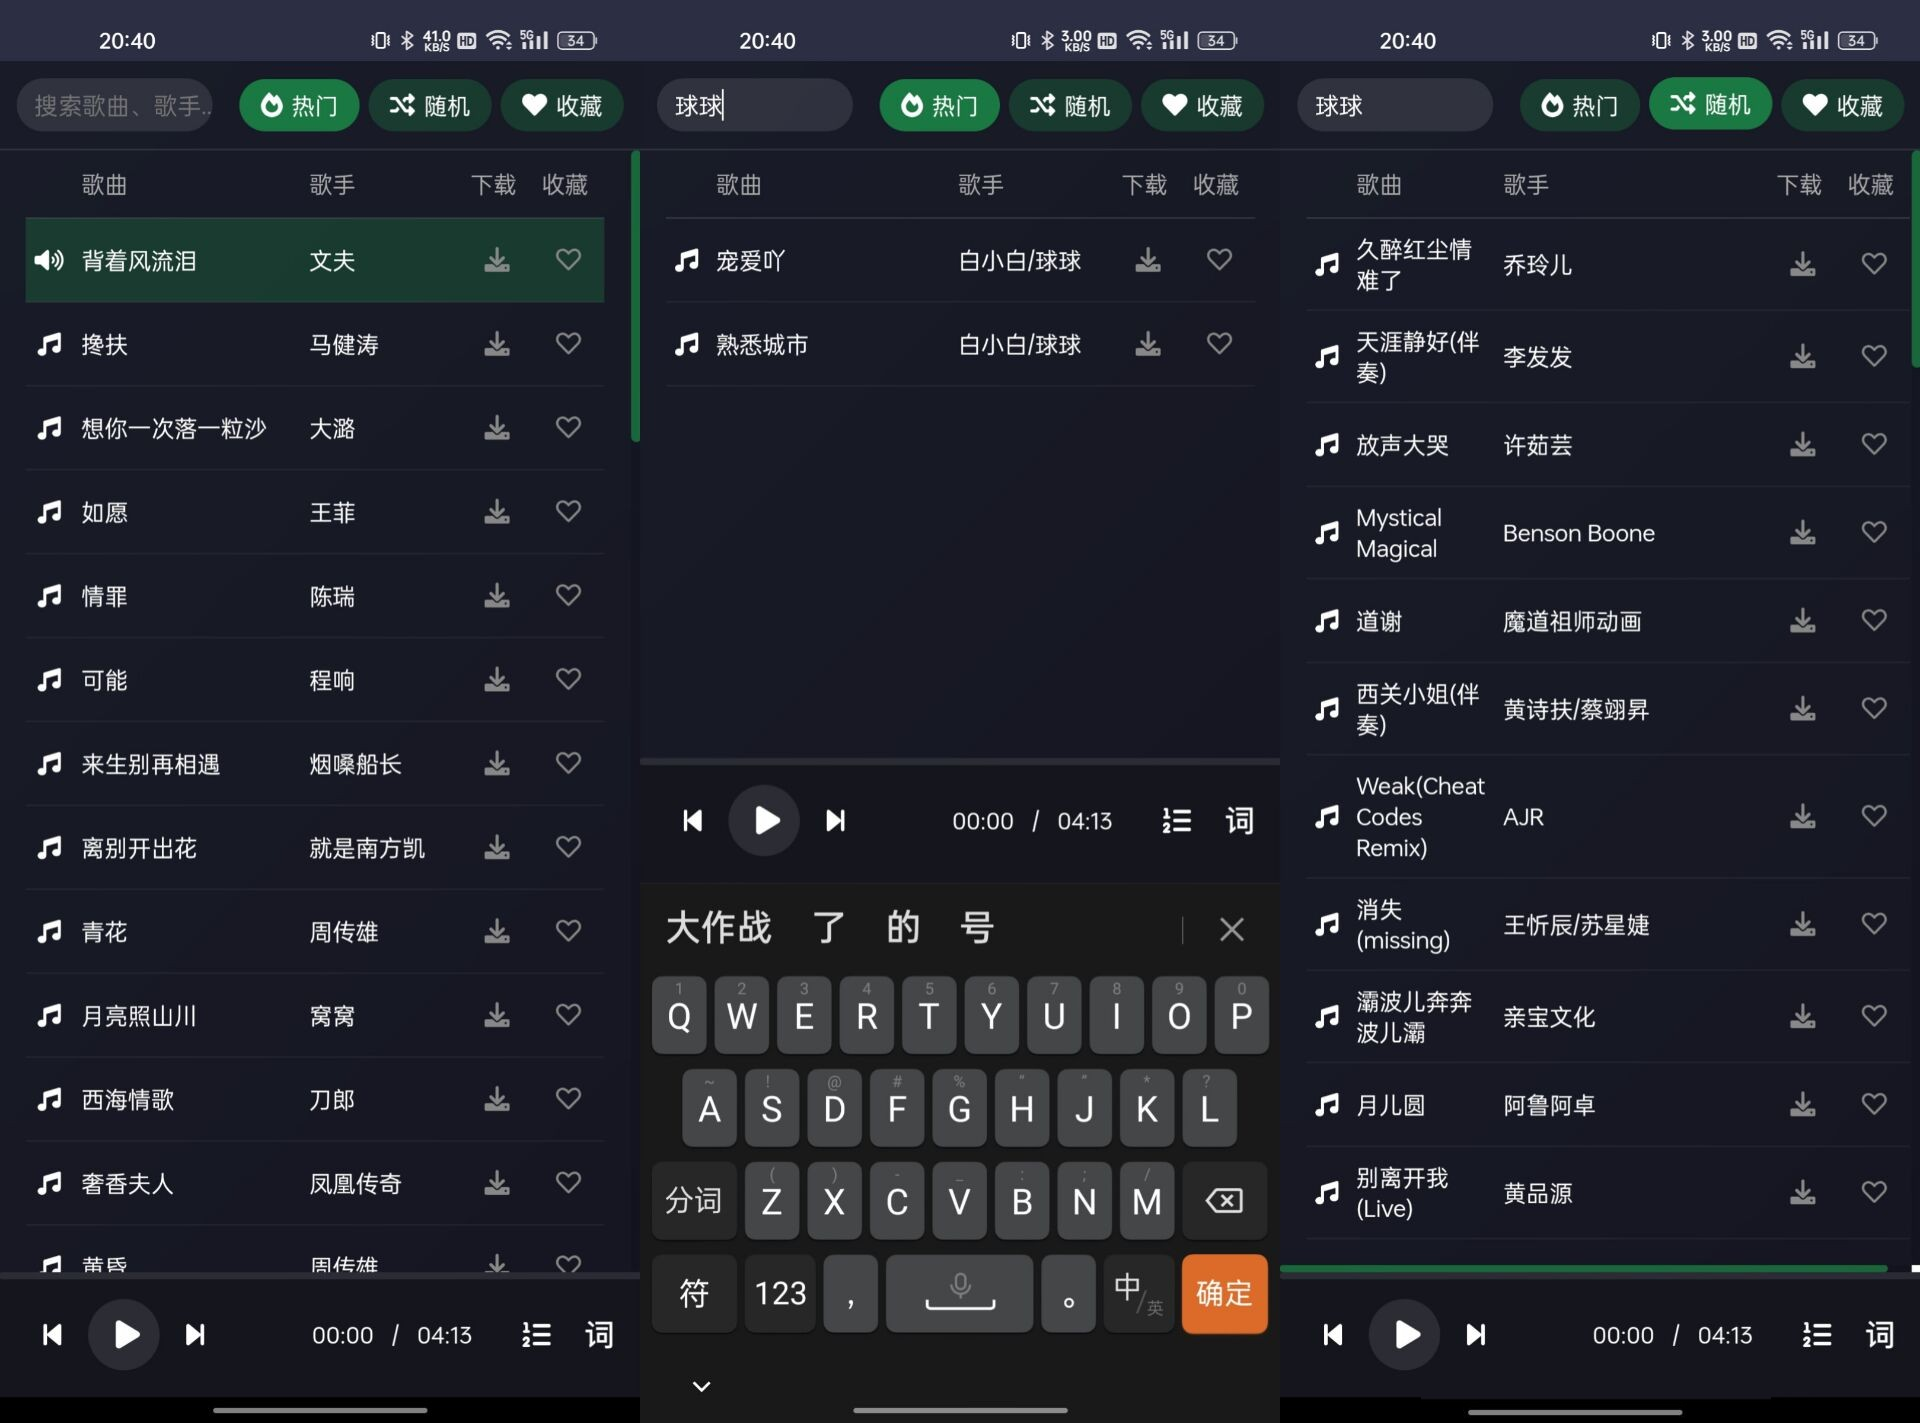Toggle favorite heart for 熟悉城市
This screenshot has width=1920, height=1423.
(x=1219, y=344)
